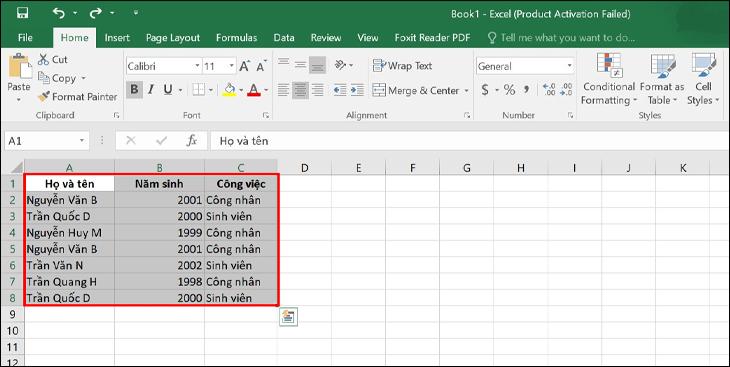Open Font group dialog launcher

(265, 115)
